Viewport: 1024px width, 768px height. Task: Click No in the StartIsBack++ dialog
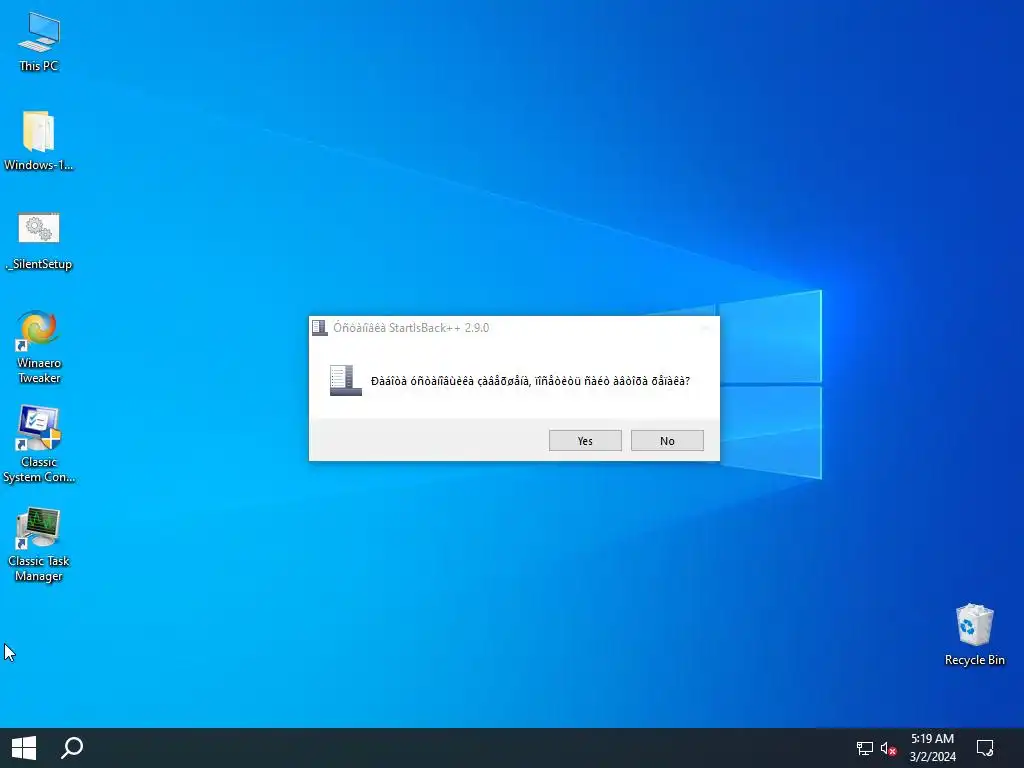pos(667,441)
